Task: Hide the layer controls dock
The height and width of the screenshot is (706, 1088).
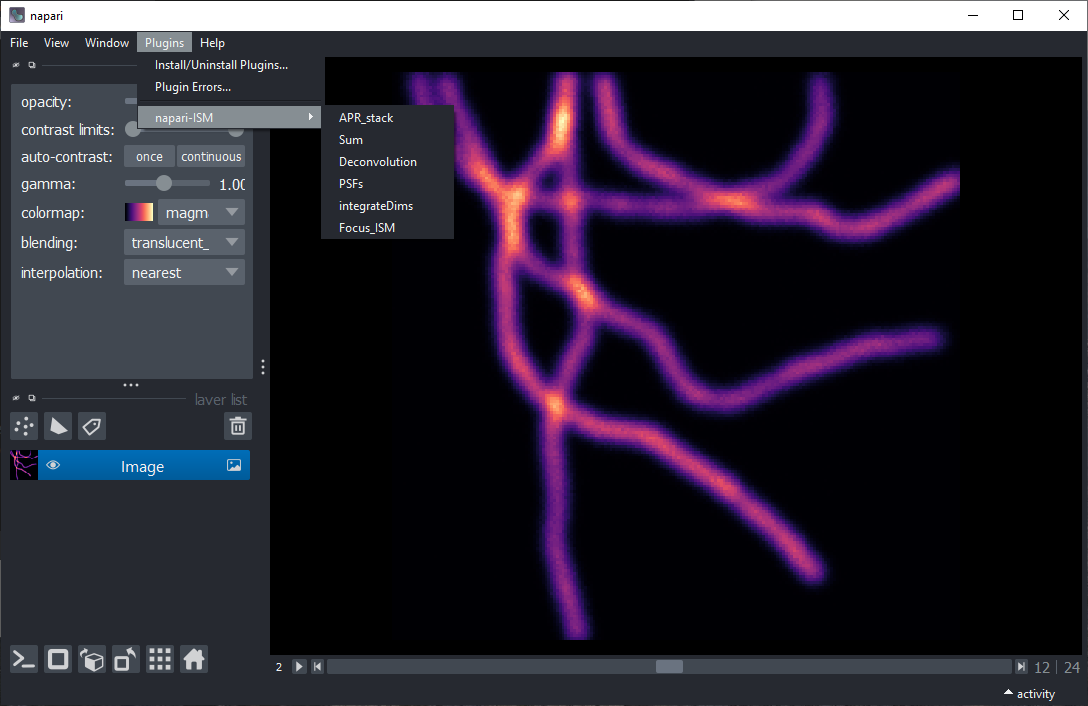Action: (x=16, y=65)
